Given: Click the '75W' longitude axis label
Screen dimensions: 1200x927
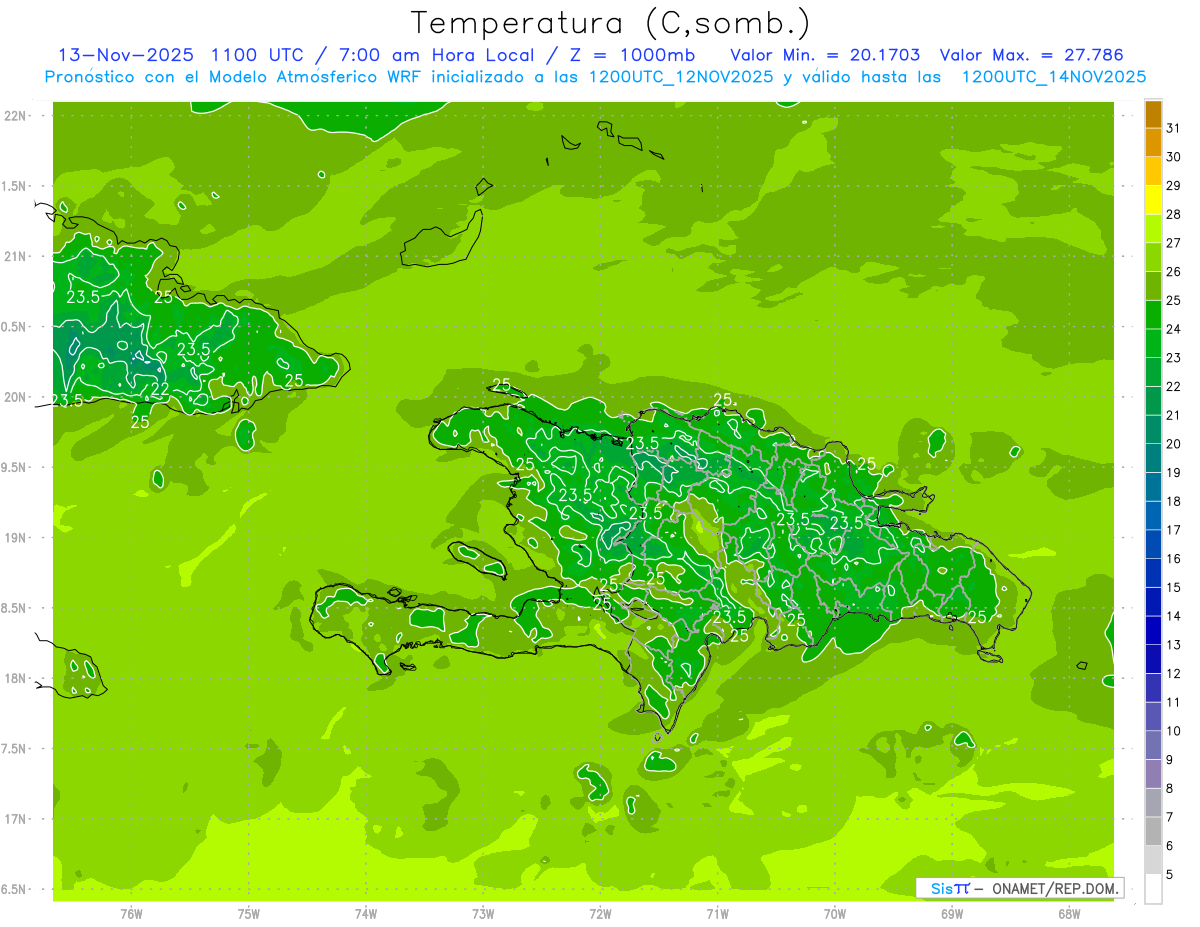Looking at the screenshot, I should coord(249,914).
